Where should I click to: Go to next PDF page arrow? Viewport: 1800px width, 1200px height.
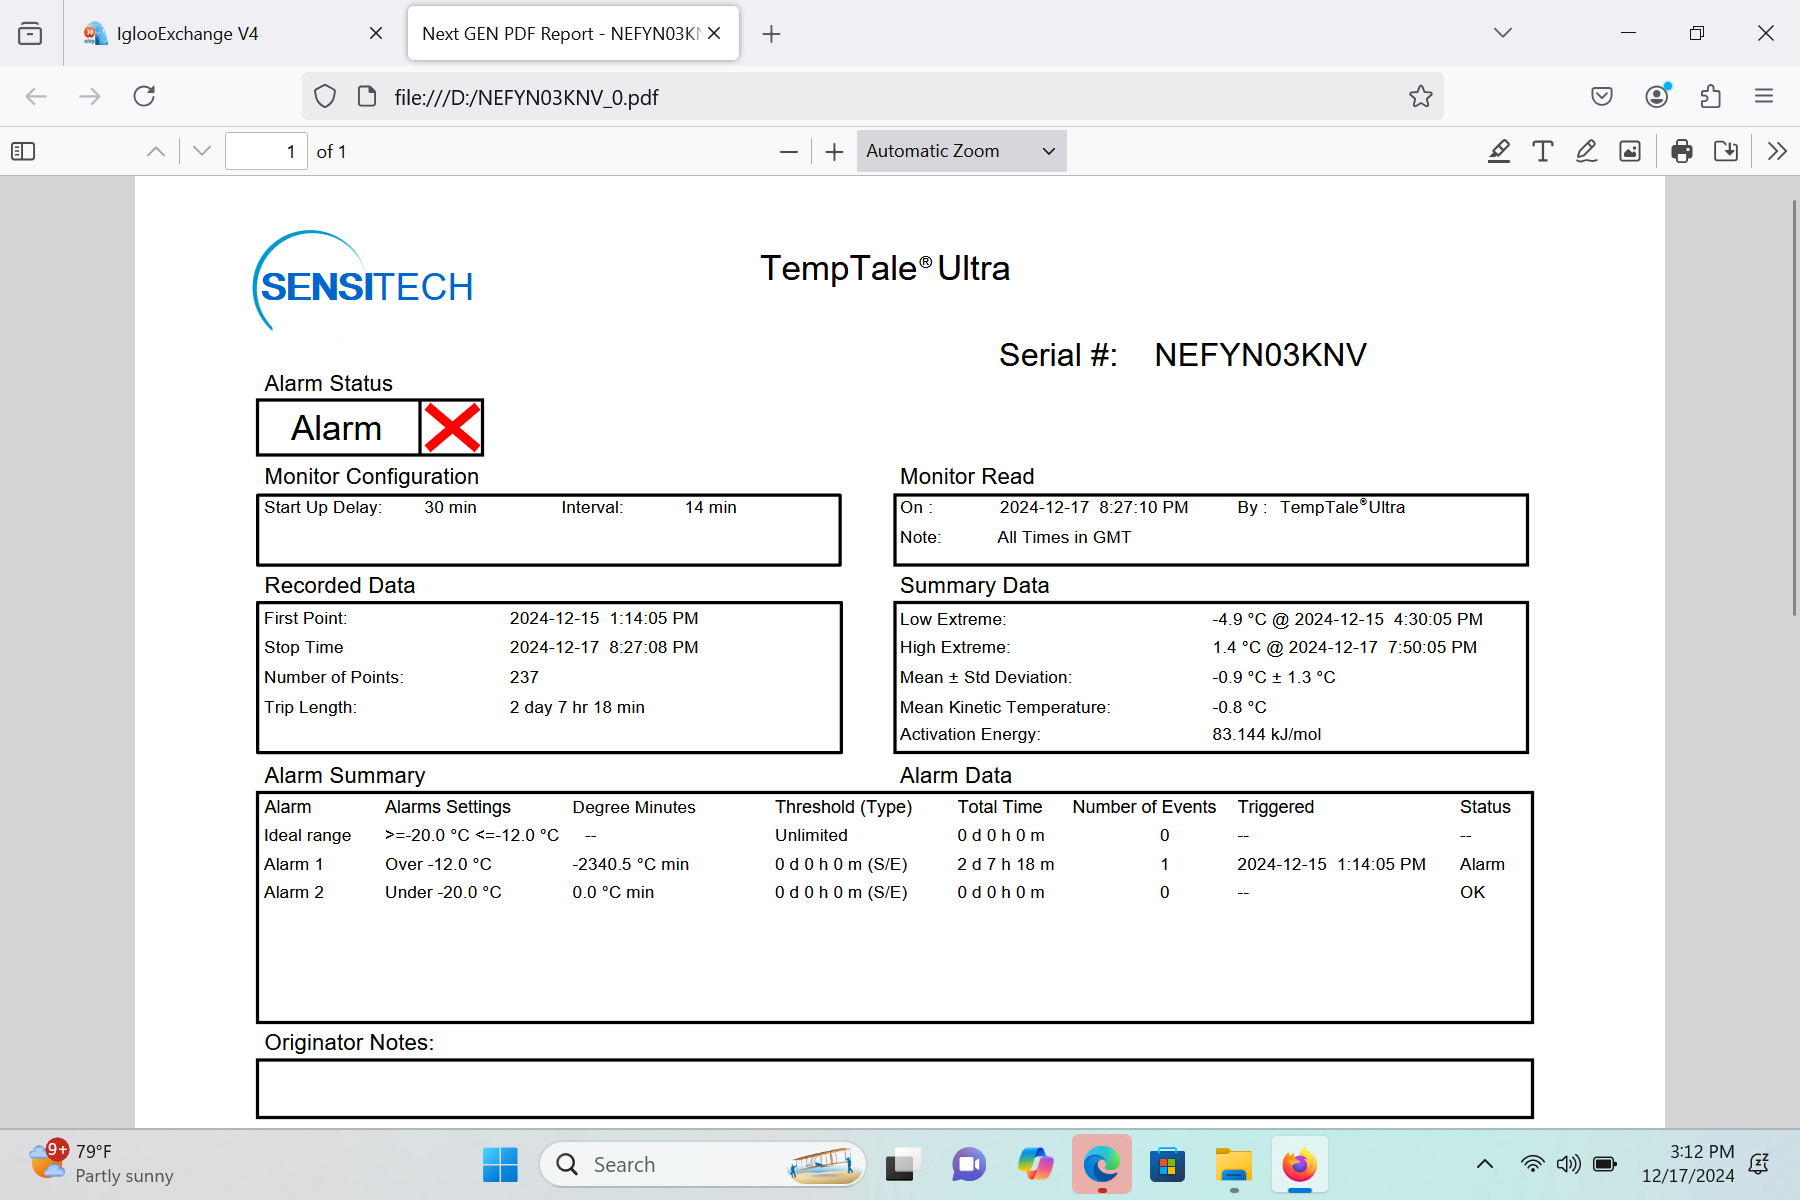click(x=202, y=151)
